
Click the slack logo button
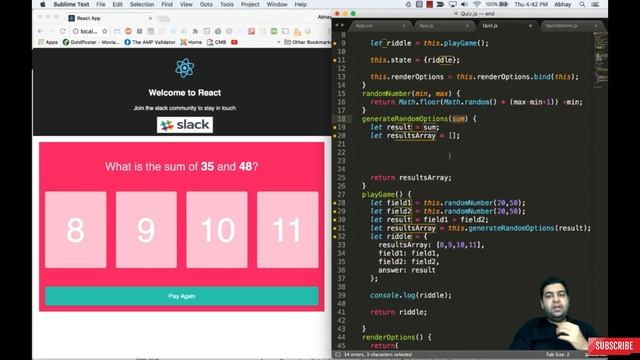184,125
